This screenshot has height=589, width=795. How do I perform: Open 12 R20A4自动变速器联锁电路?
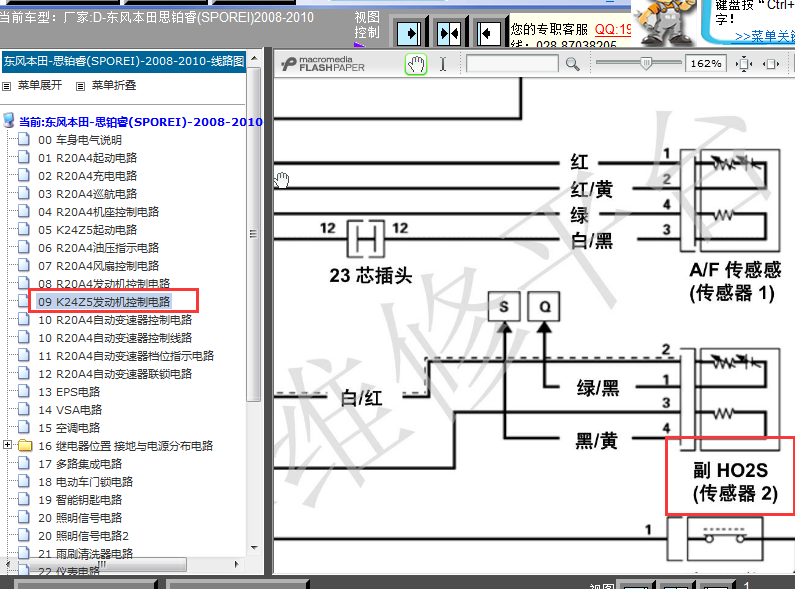(x=115, y=374)
